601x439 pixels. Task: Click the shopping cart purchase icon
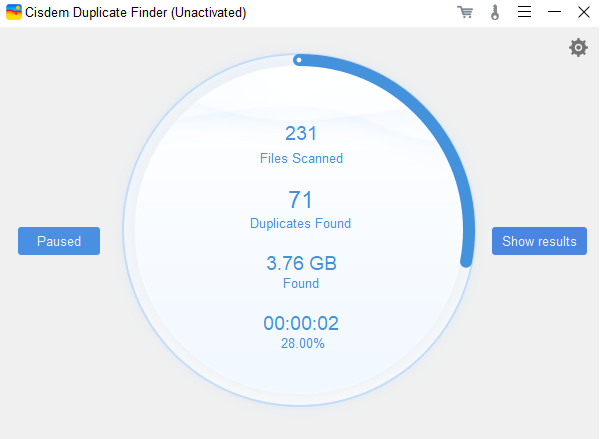tap(464, 13)
